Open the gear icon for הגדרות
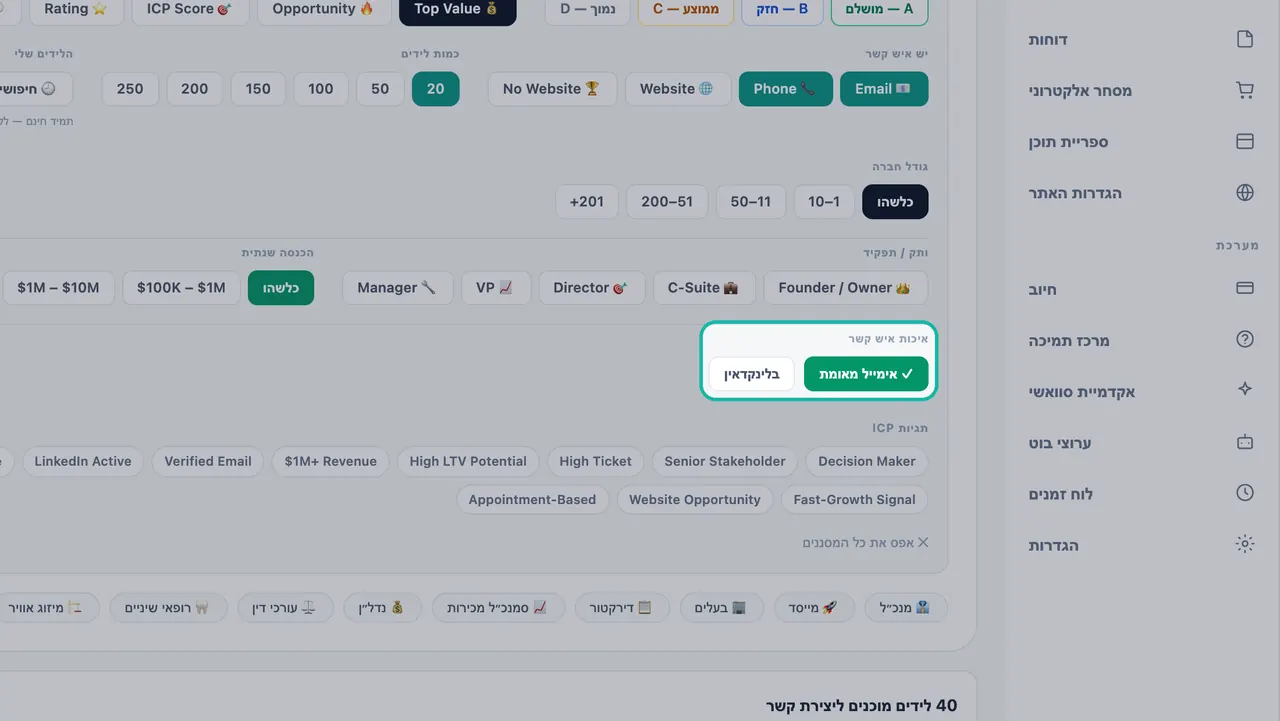1280x721 pixels. (1245, 544)
